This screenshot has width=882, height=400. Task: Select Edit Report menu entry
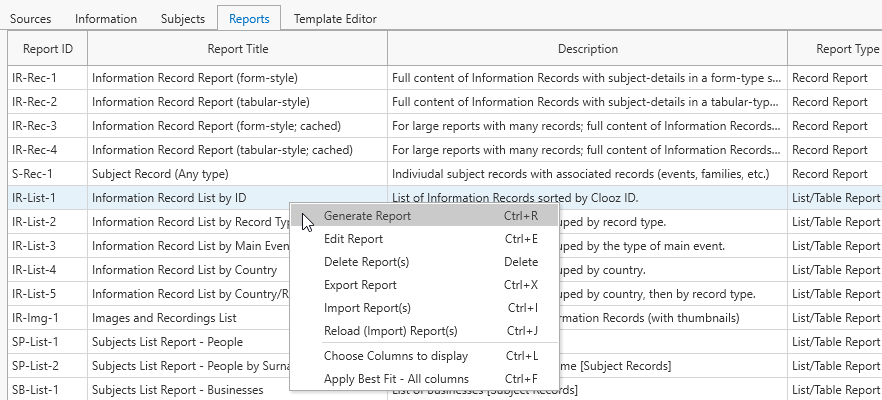pos(353,239)
